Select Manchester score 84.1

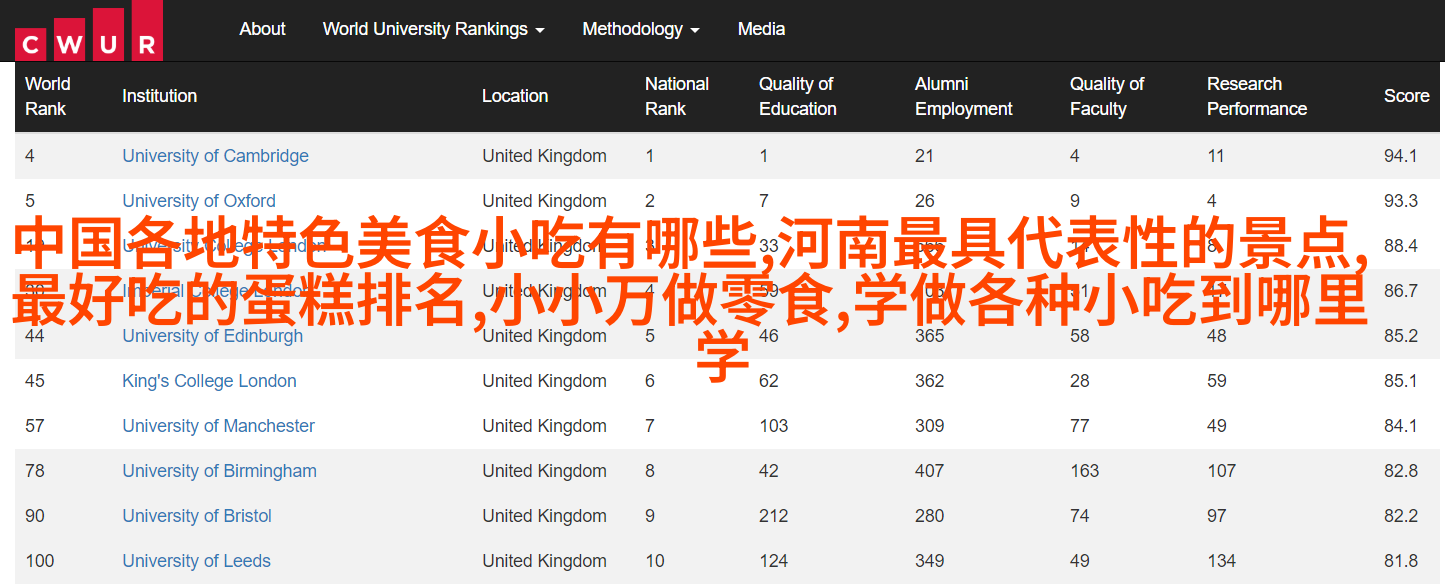[x=1401, y=426]
